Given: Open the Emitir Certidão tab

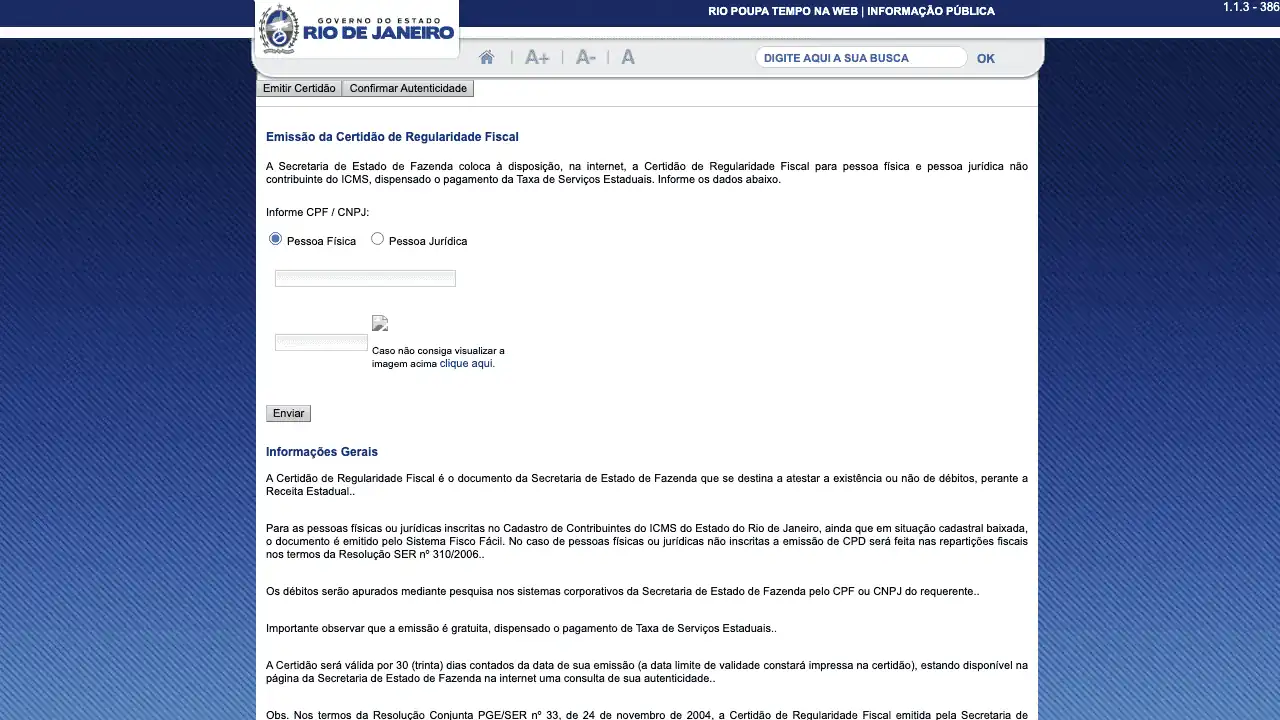Looking at the screenshot, I should (x=299, y=88).
